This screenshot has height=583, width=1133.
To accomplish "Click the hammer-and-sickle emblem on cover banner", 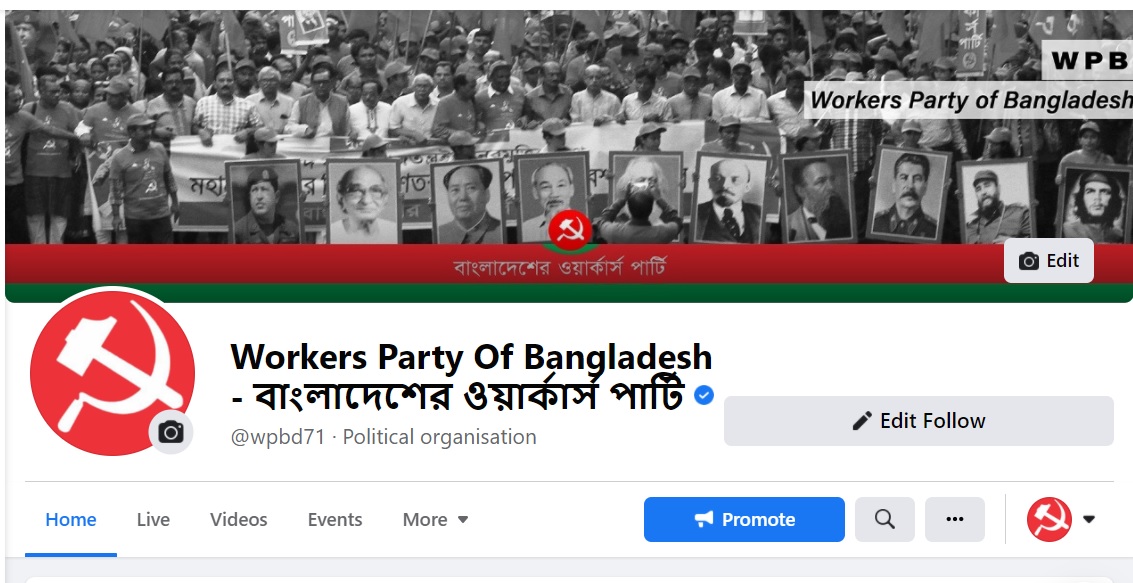I will (x=570, y=230).
